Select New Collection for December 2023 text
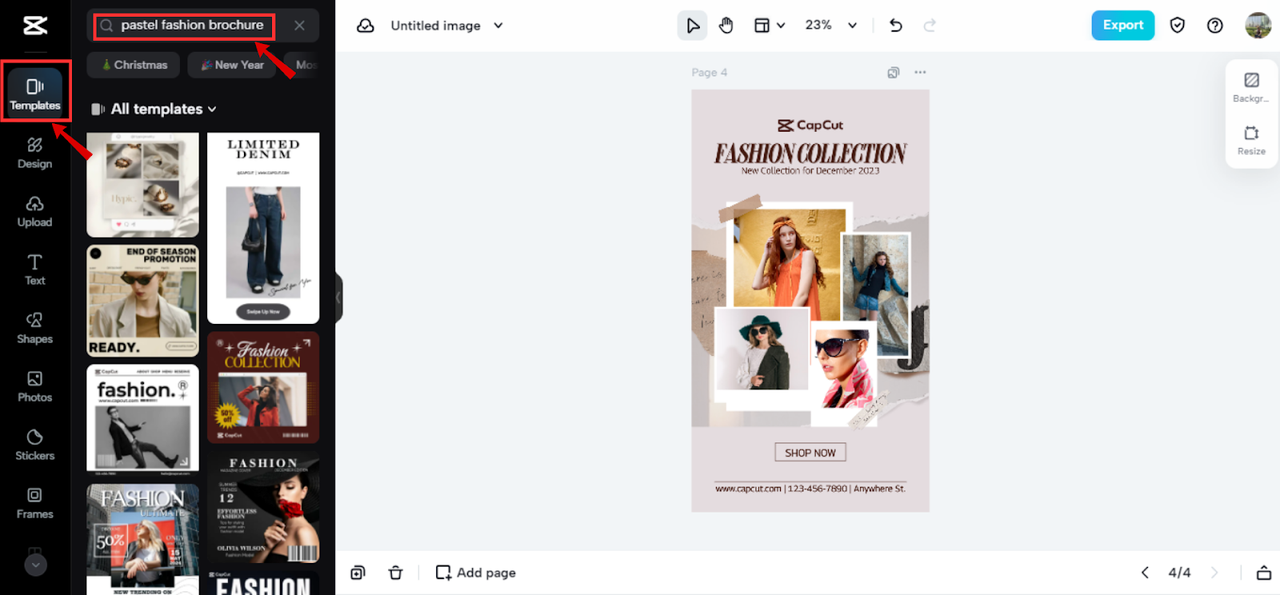 [810, 171]
